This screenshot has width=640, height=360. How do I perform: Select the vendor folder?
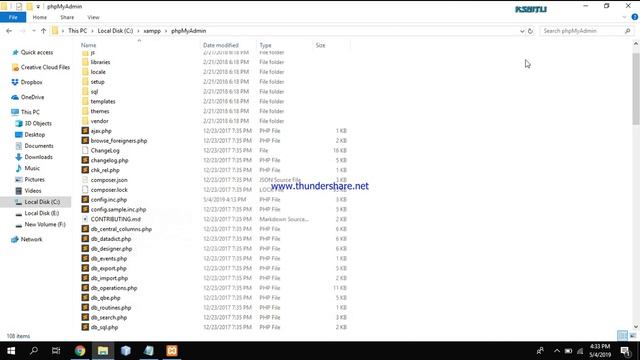pos(100,121)
